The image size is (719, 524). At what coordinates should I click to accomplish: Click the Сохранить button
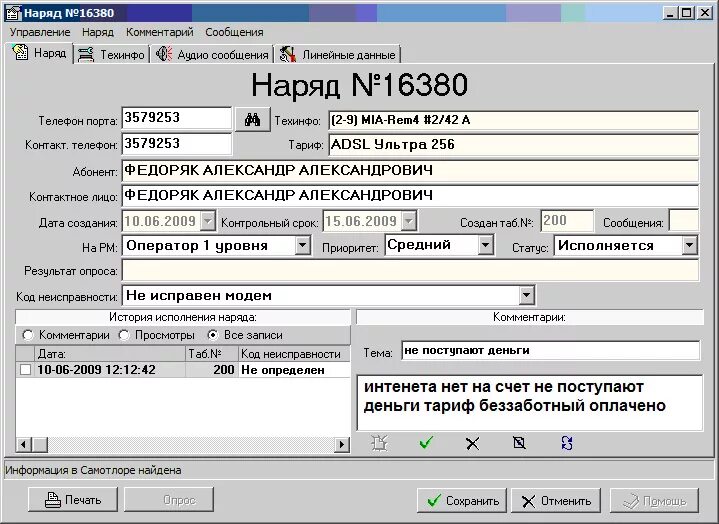(462, 501)
